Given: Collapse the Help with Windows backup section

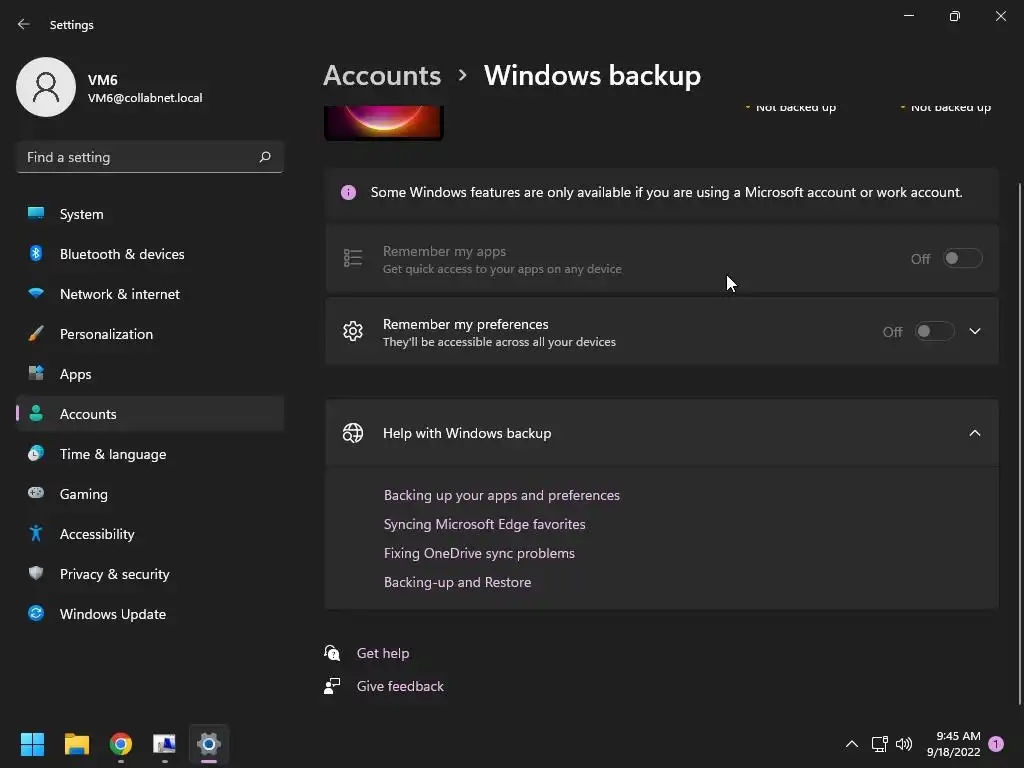Looking at the screenshot, I should click(975, 433).
